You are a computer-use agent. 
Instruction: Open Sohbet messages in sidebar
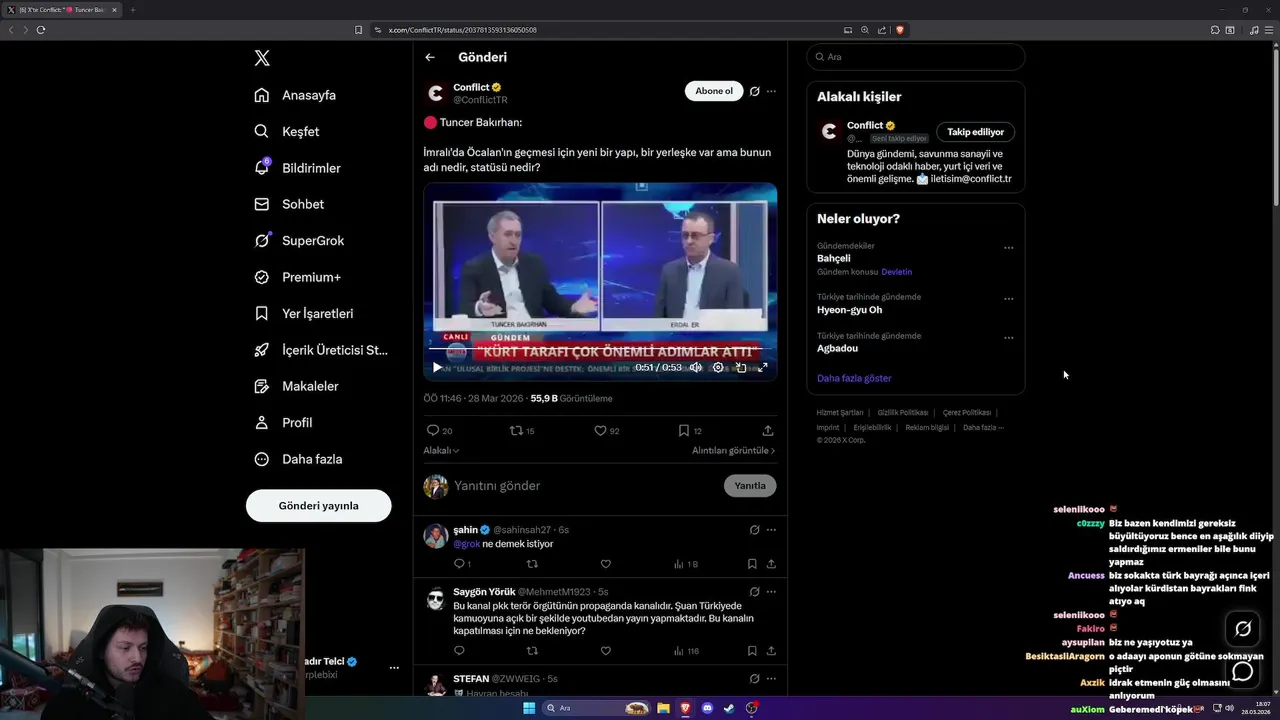289,204
